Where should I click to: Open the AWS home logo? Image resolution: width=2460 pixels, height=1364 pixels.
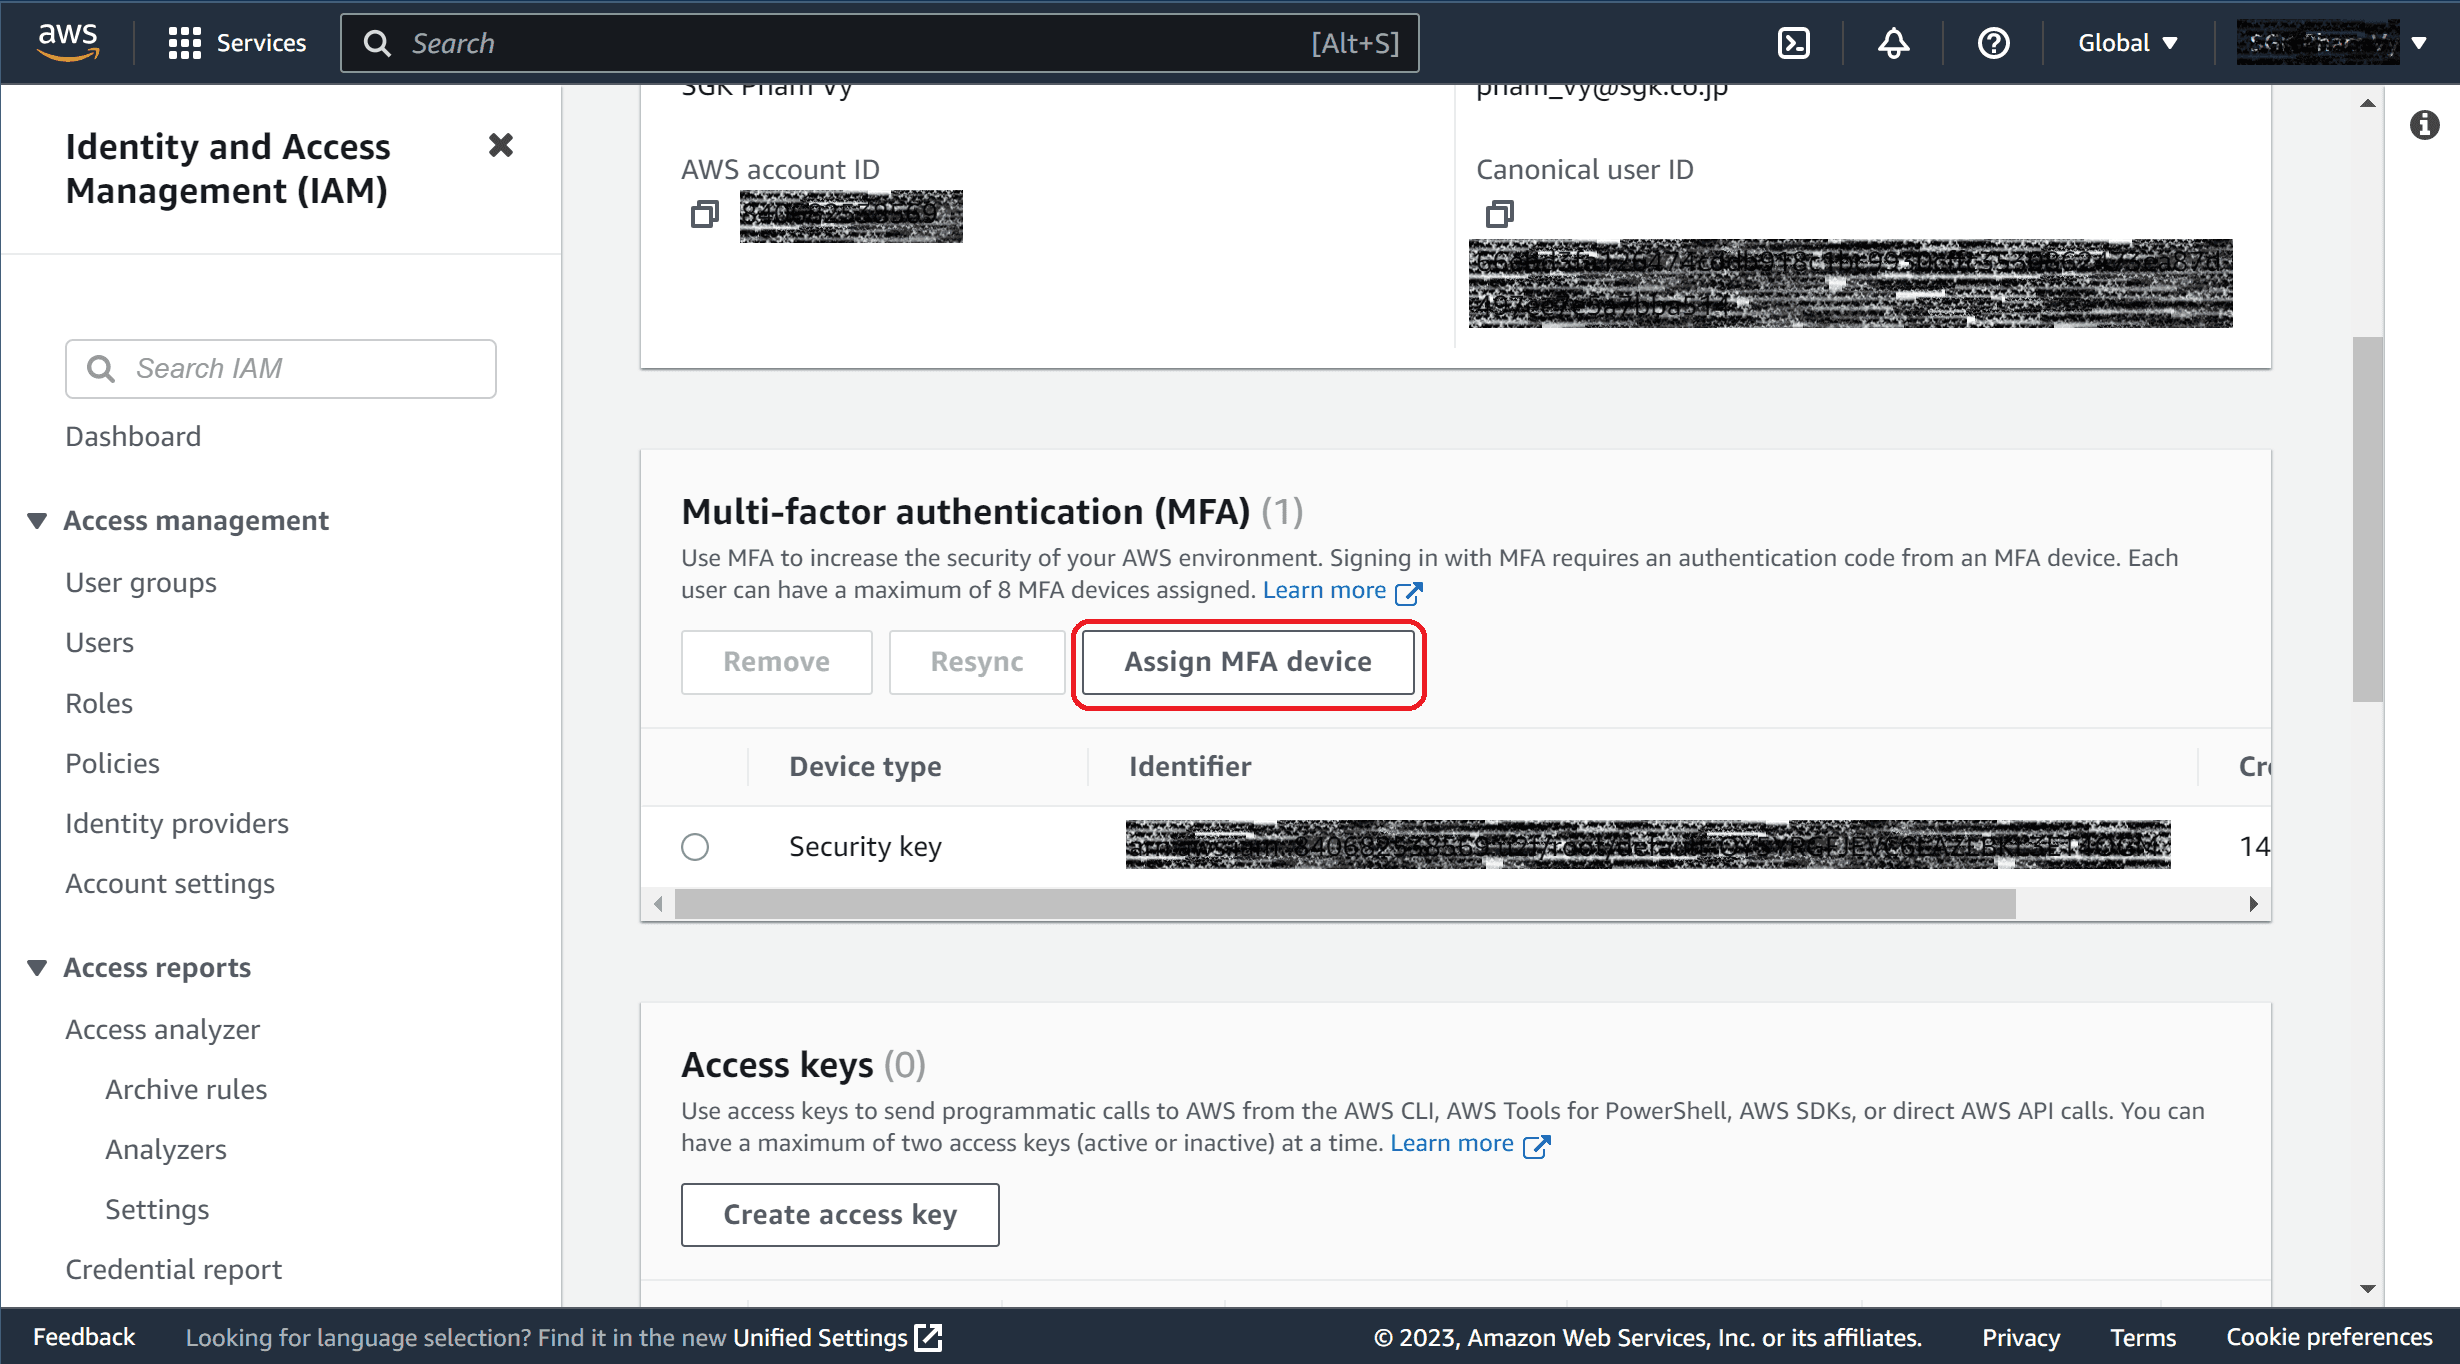pos(67,42)
